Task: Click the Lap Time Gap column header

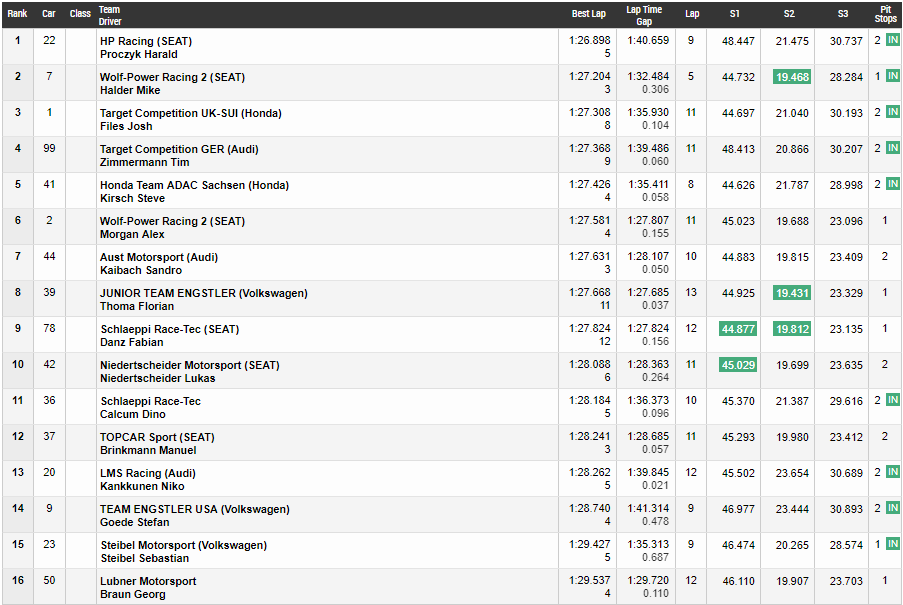Action: click(644, 16)
